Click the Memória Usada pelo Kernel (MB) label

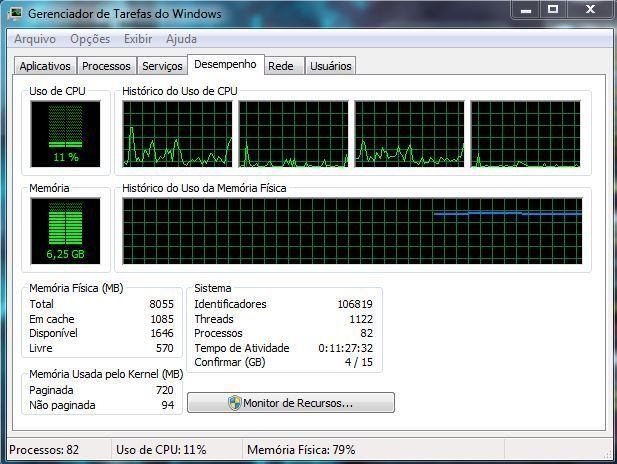106,374
